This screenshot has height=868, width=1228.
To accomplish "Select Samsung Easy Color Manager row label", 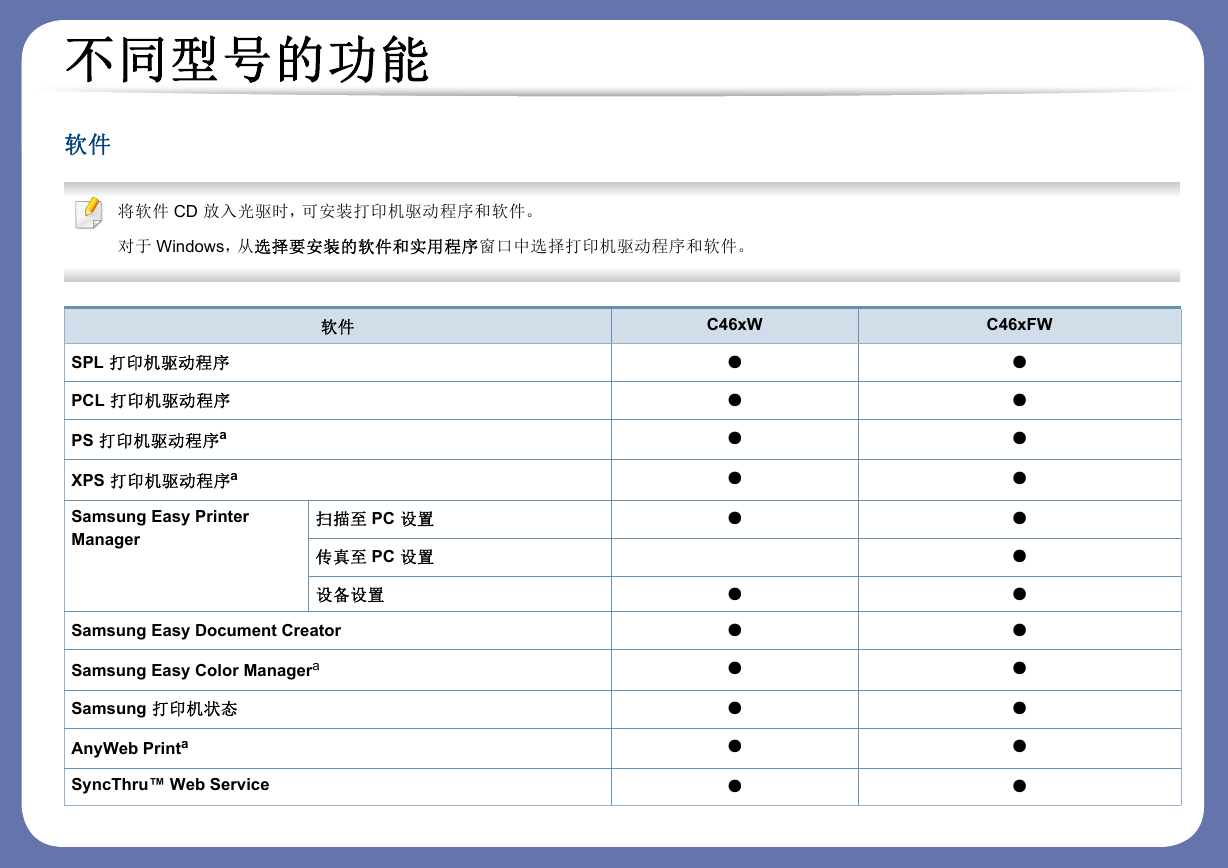I will coord(196,670).
